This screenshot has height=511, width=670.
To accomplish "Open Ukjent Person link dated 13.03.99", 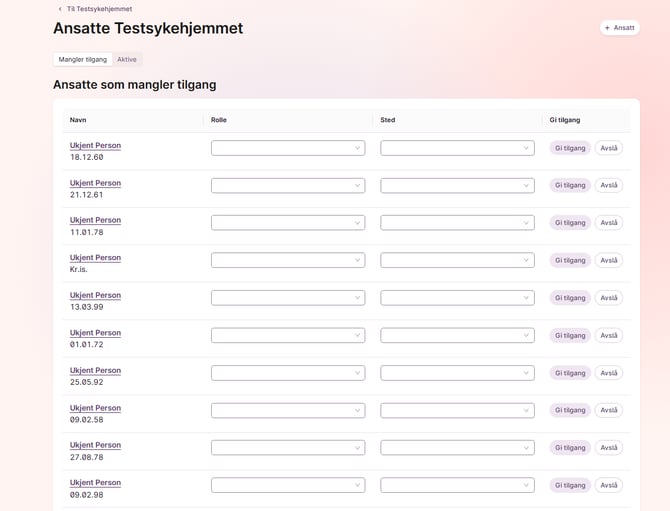I will click(95, 295).
